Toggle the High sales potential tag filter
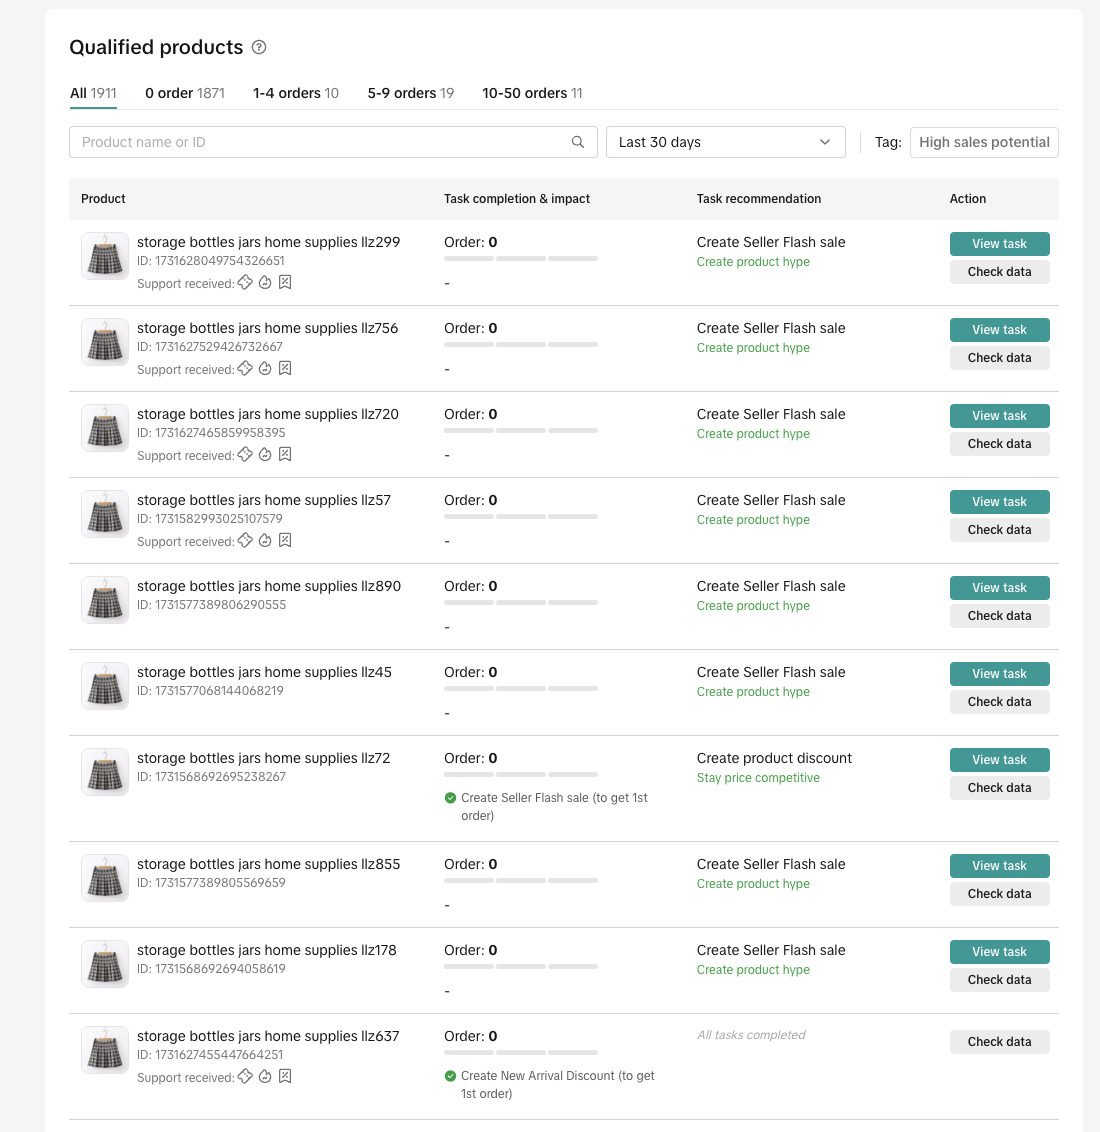1100x1132 pixels. point(984,142)
